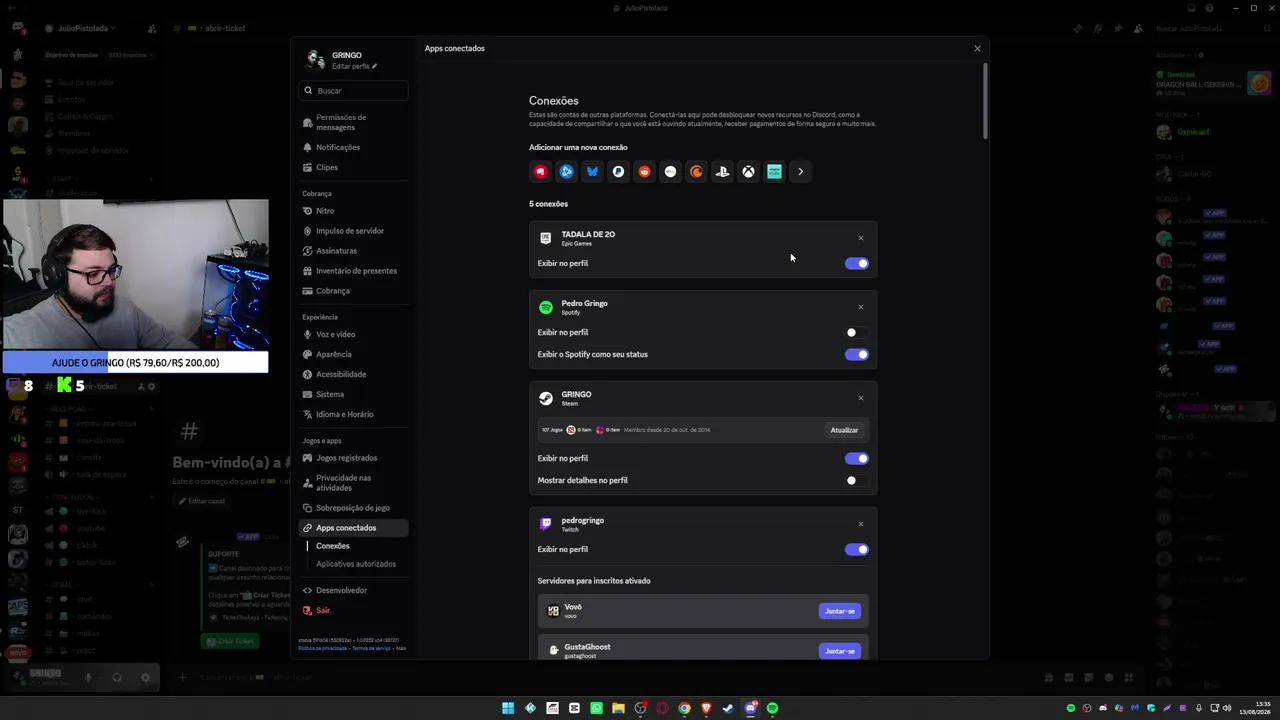Add an Xbox connection
The height and width of the screenshot is (720, 1280).
[749, 172]
